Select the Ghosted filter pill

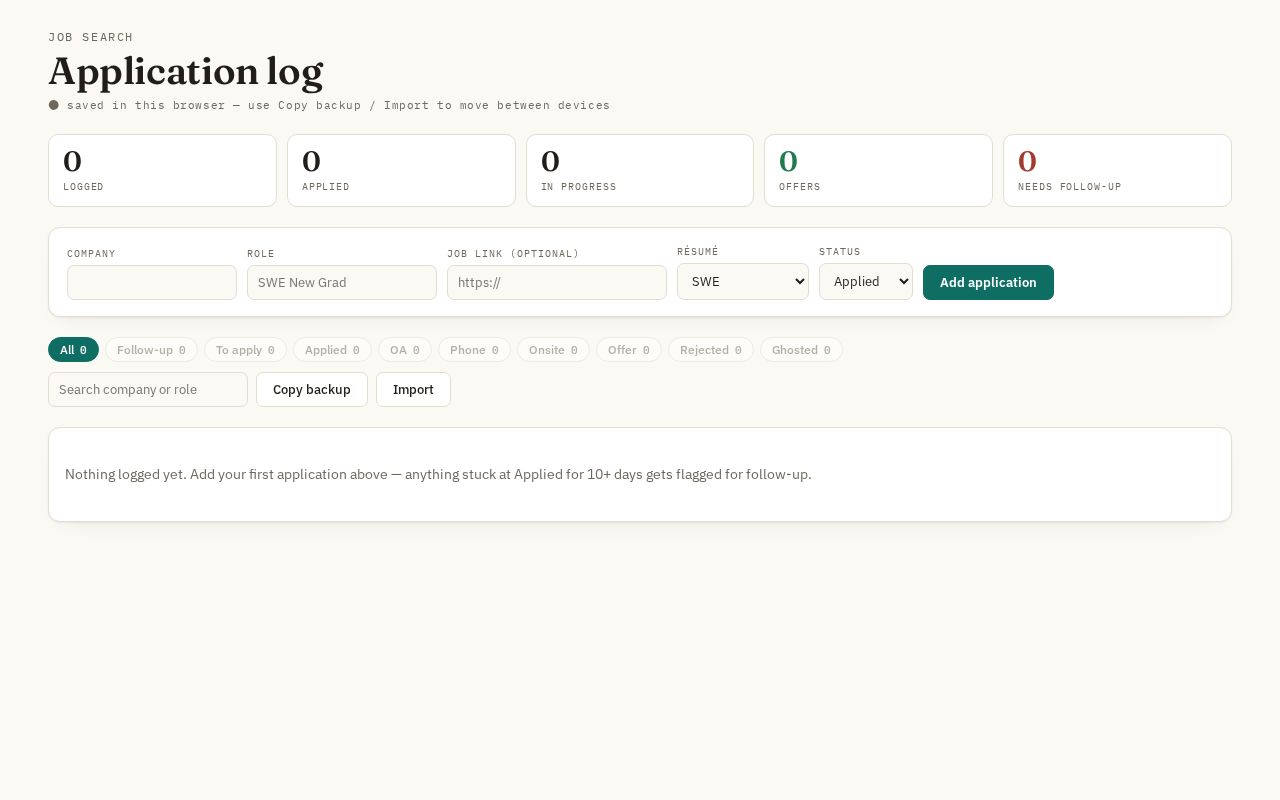click(x=801, y=350)
